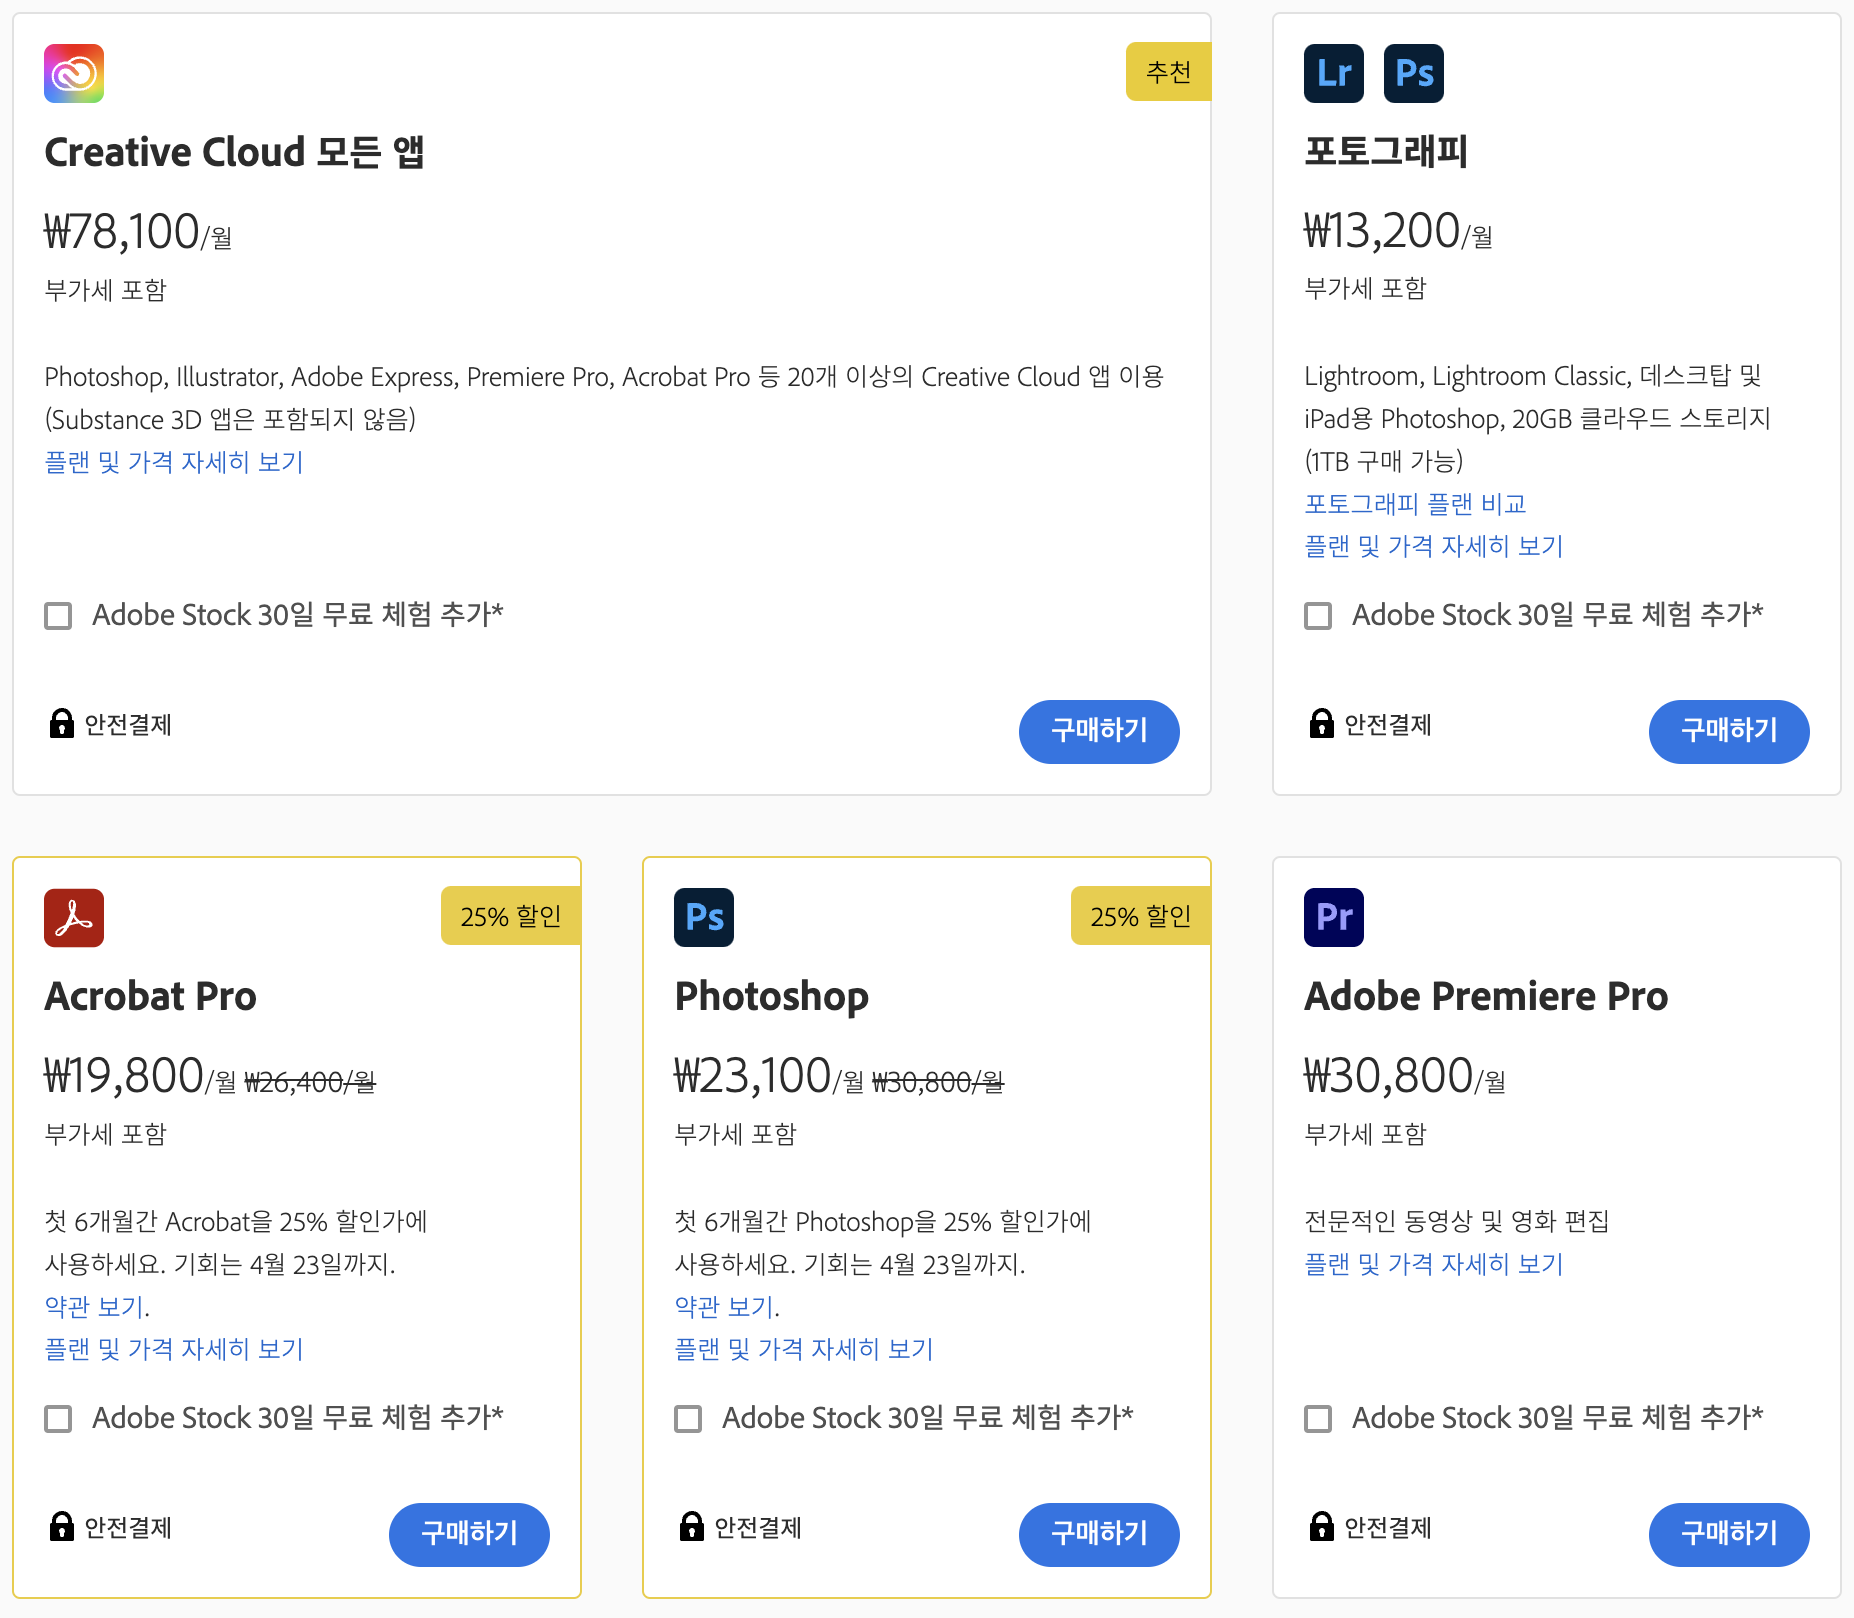Click the struck-through ₩26,400/월 price
Viewport: 1854px width, 1618px height.
(x=310, y=1082)
